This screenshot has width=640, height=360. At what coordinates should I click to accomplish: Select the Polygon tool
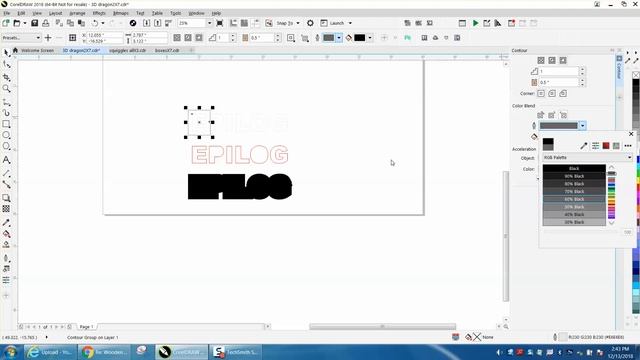(x=7, y=146)
